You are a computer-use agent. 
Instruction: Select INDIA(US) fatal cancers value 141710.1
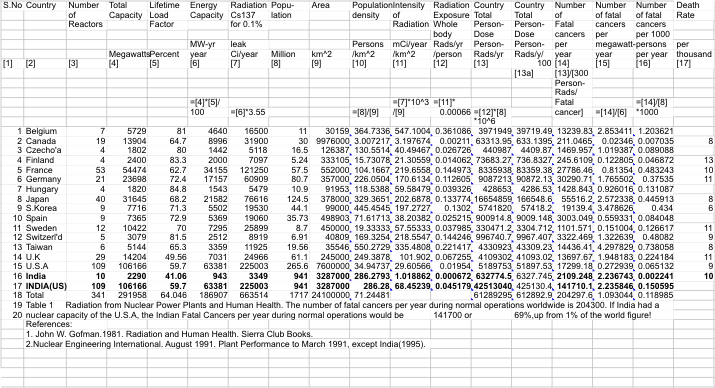[573, 286]
